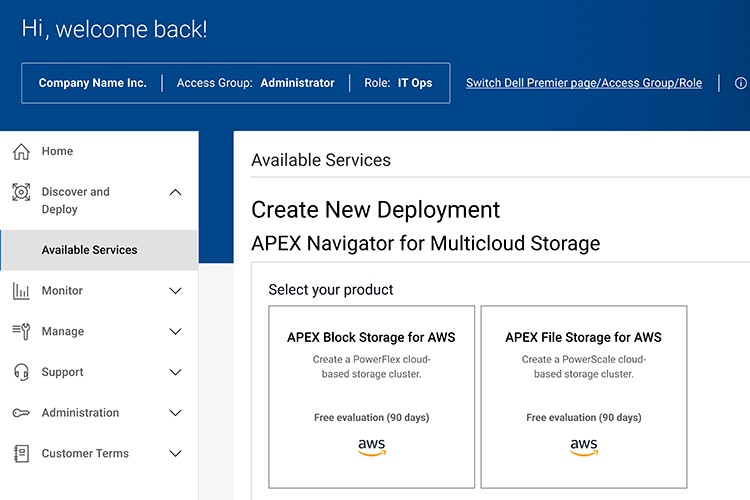
Task: Select APEX File Storage for AWS title
Action: click(584, 337)
